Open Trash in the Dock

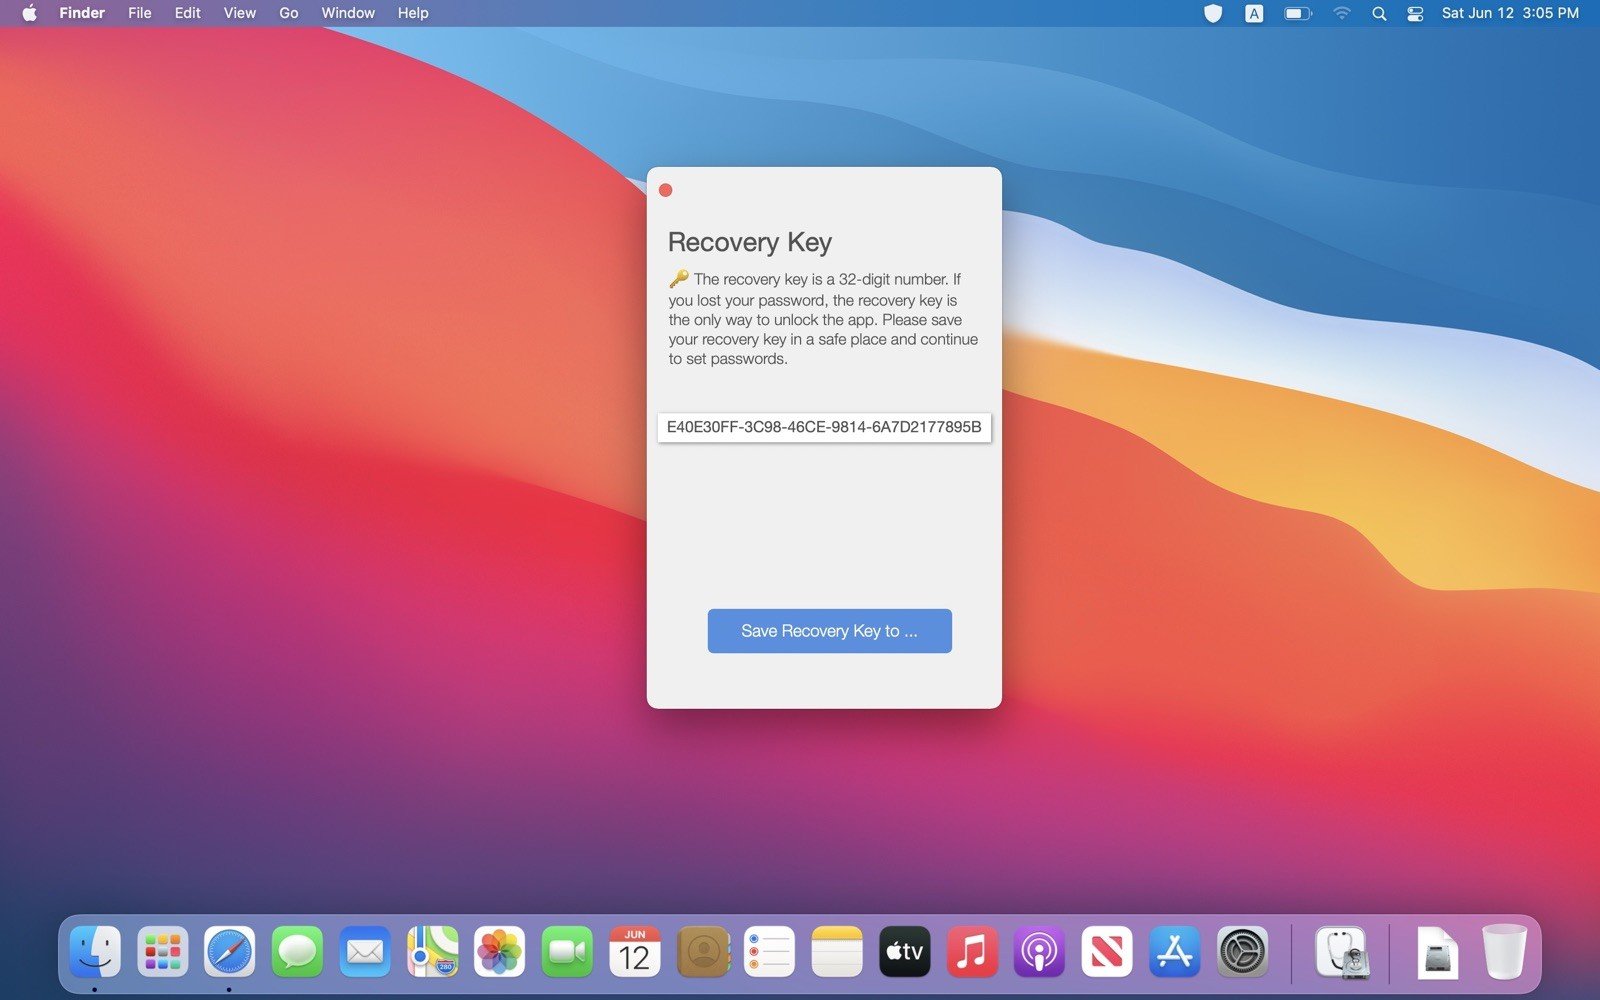1504,951
